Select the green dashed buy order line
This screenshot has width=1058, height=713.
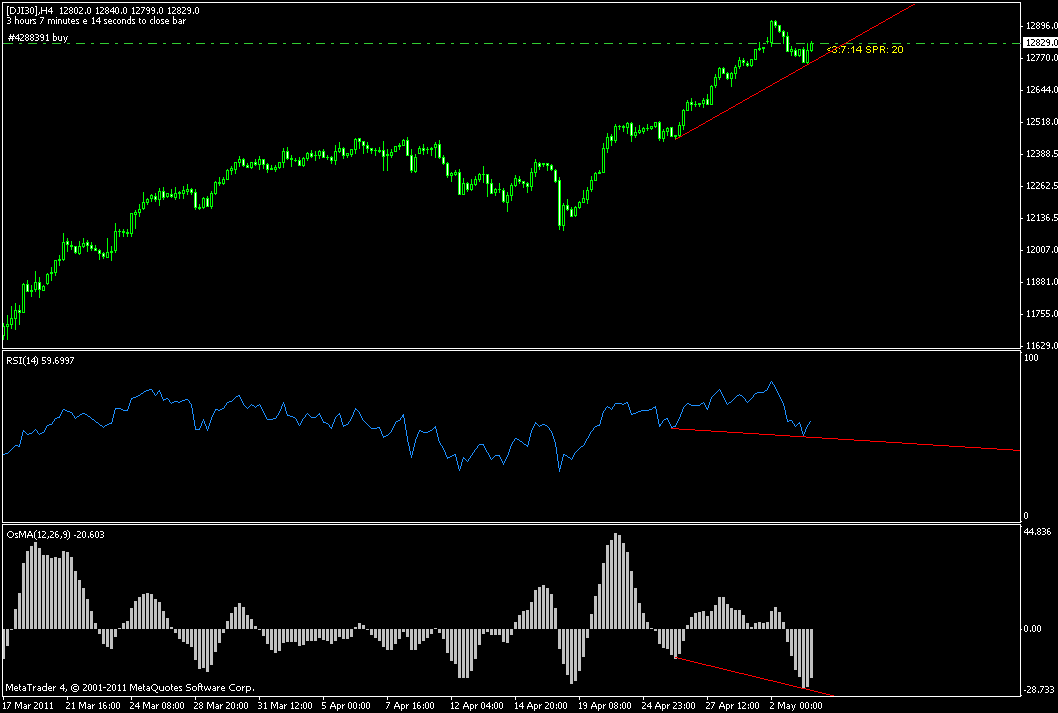pyautogui.click(x=511, y=43)
